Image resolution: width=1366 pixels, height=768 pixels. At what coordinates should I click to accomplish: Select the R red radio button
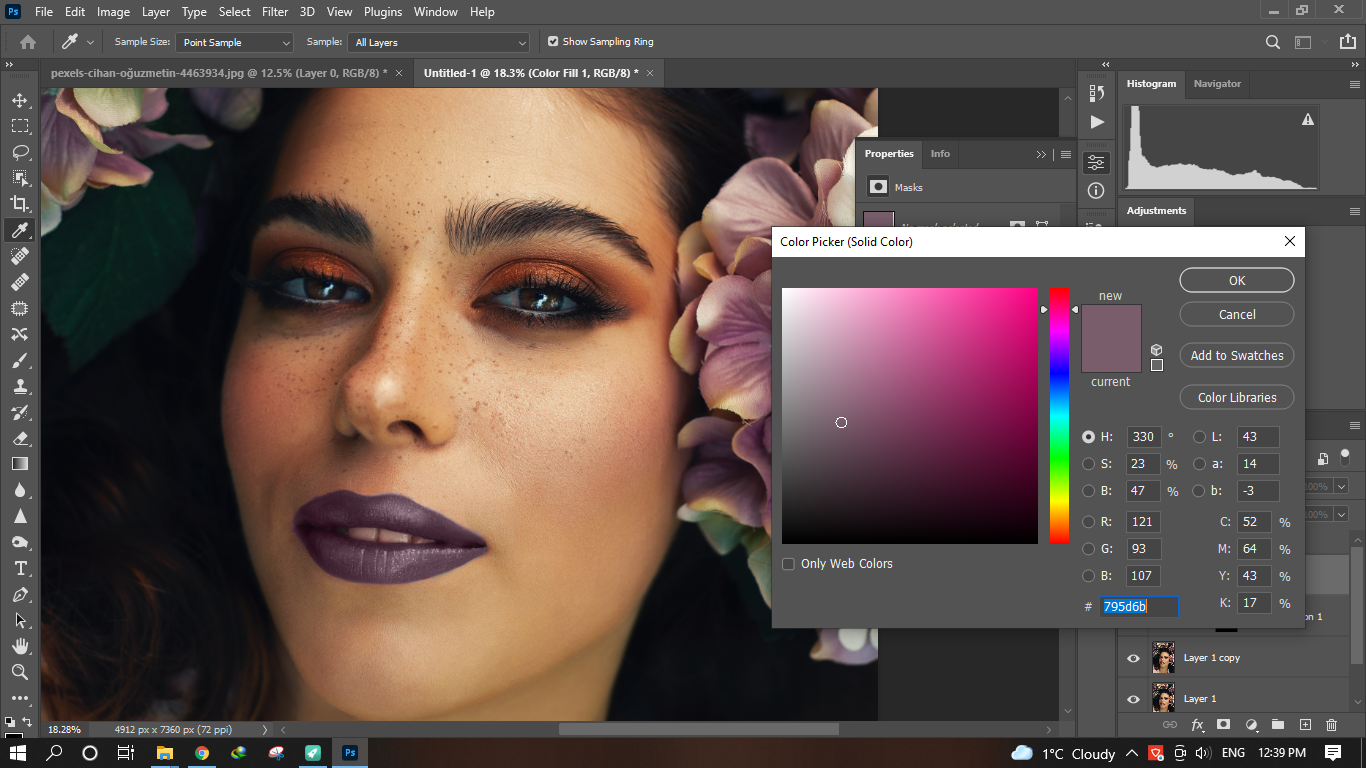[1089, 521]
